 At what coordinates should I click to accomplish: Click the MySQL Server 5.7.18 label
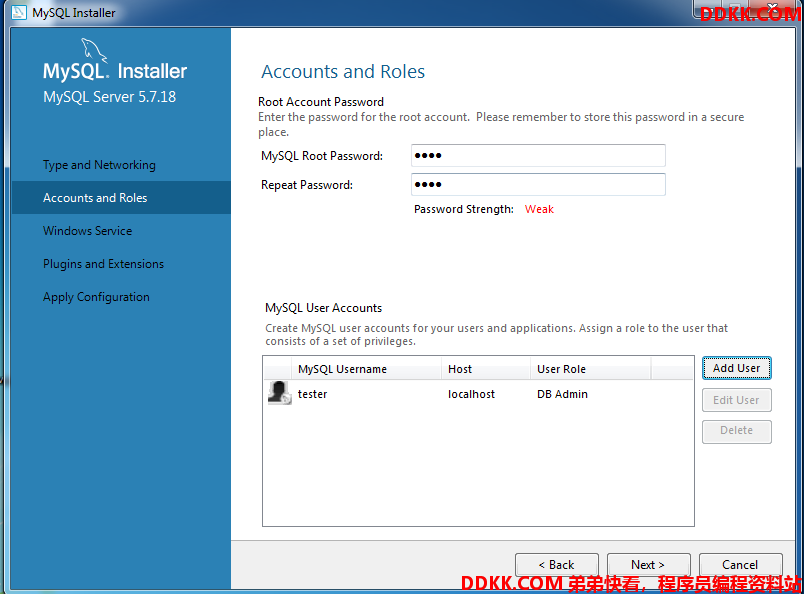[x=109, y=96]
